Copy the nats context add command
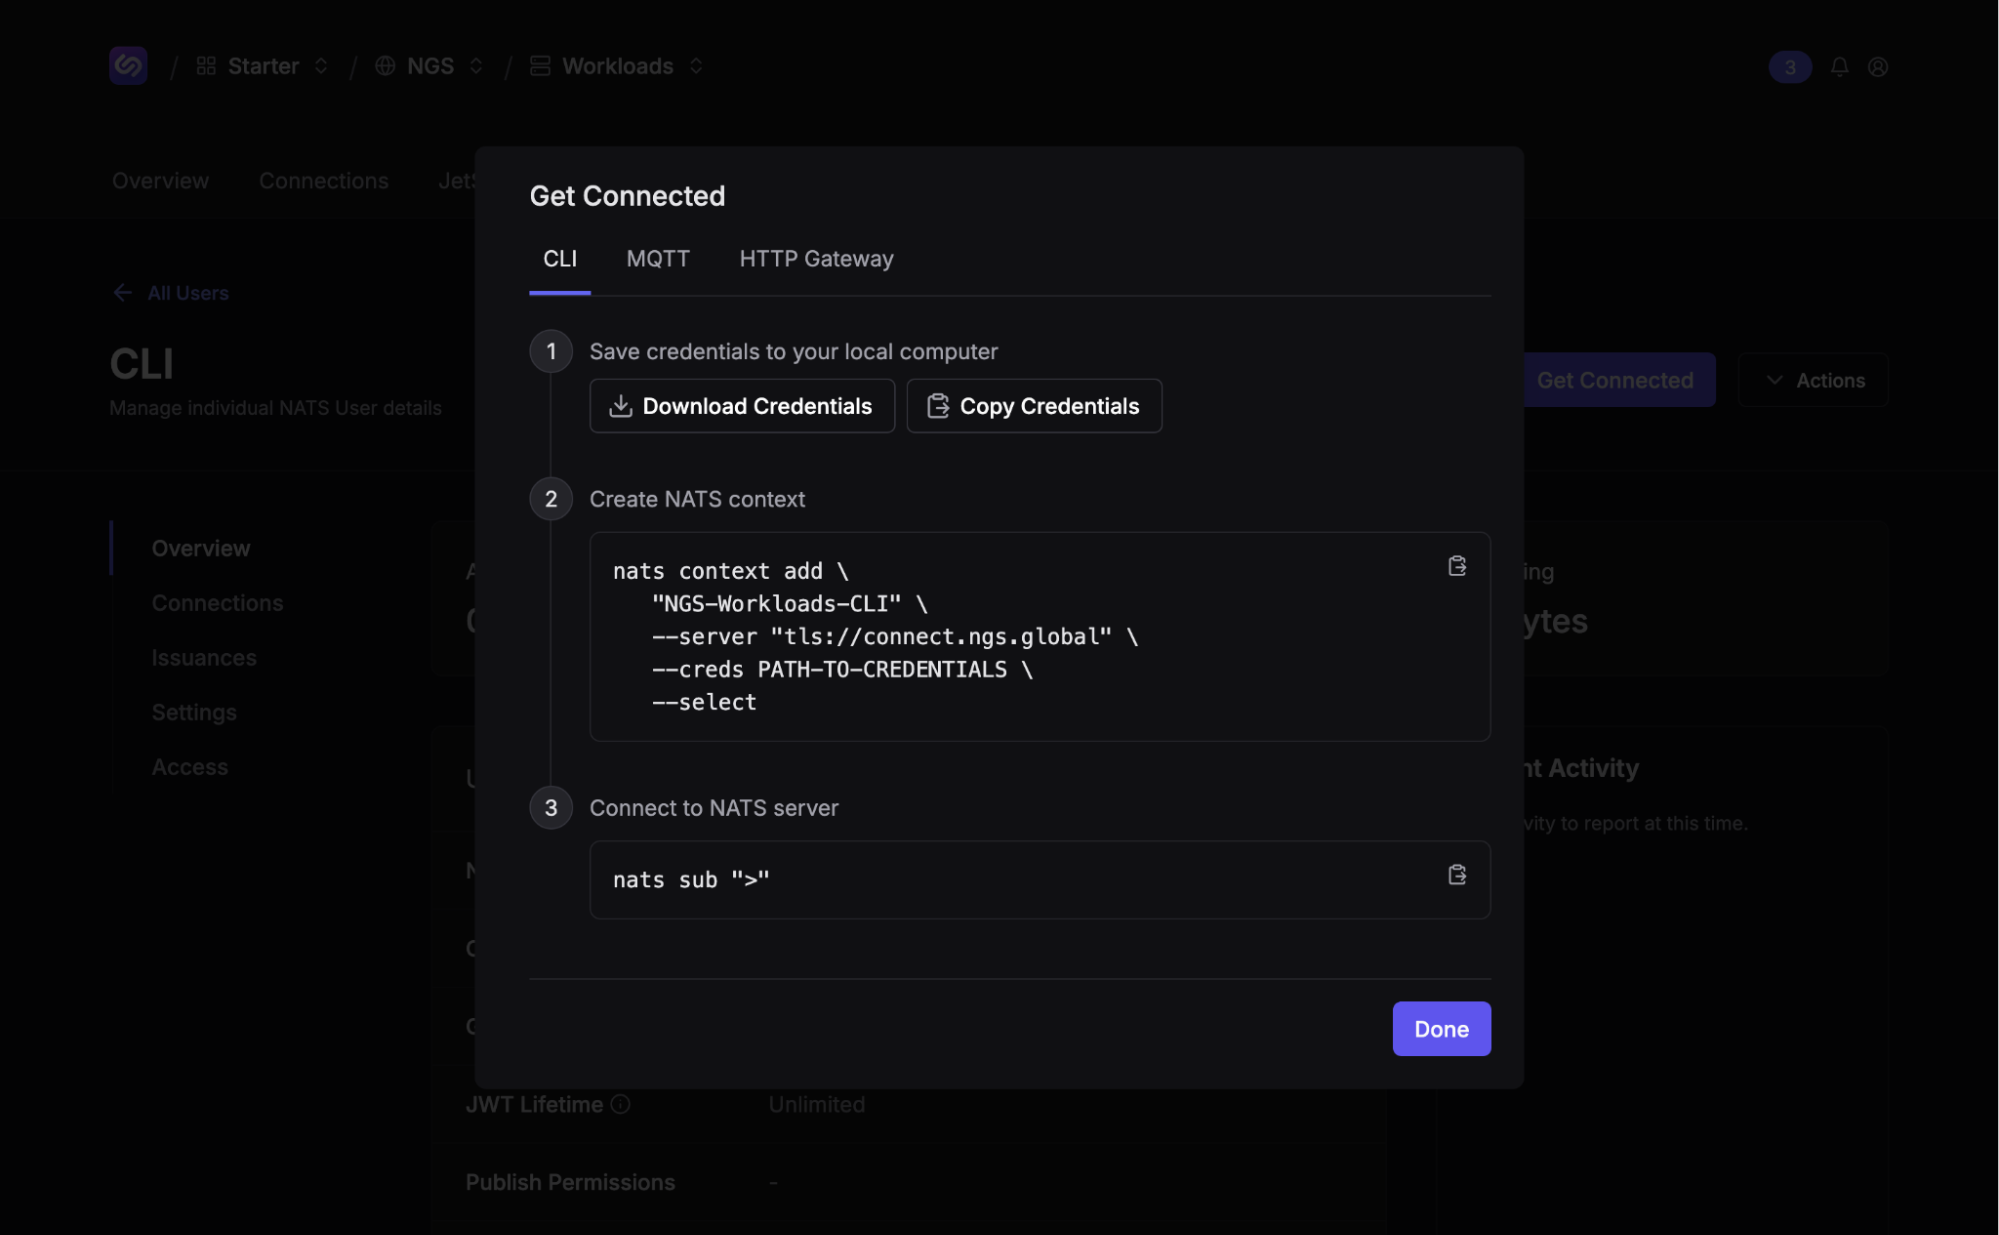Screen dimensions: 1999x1235 tap(1457, 566)
